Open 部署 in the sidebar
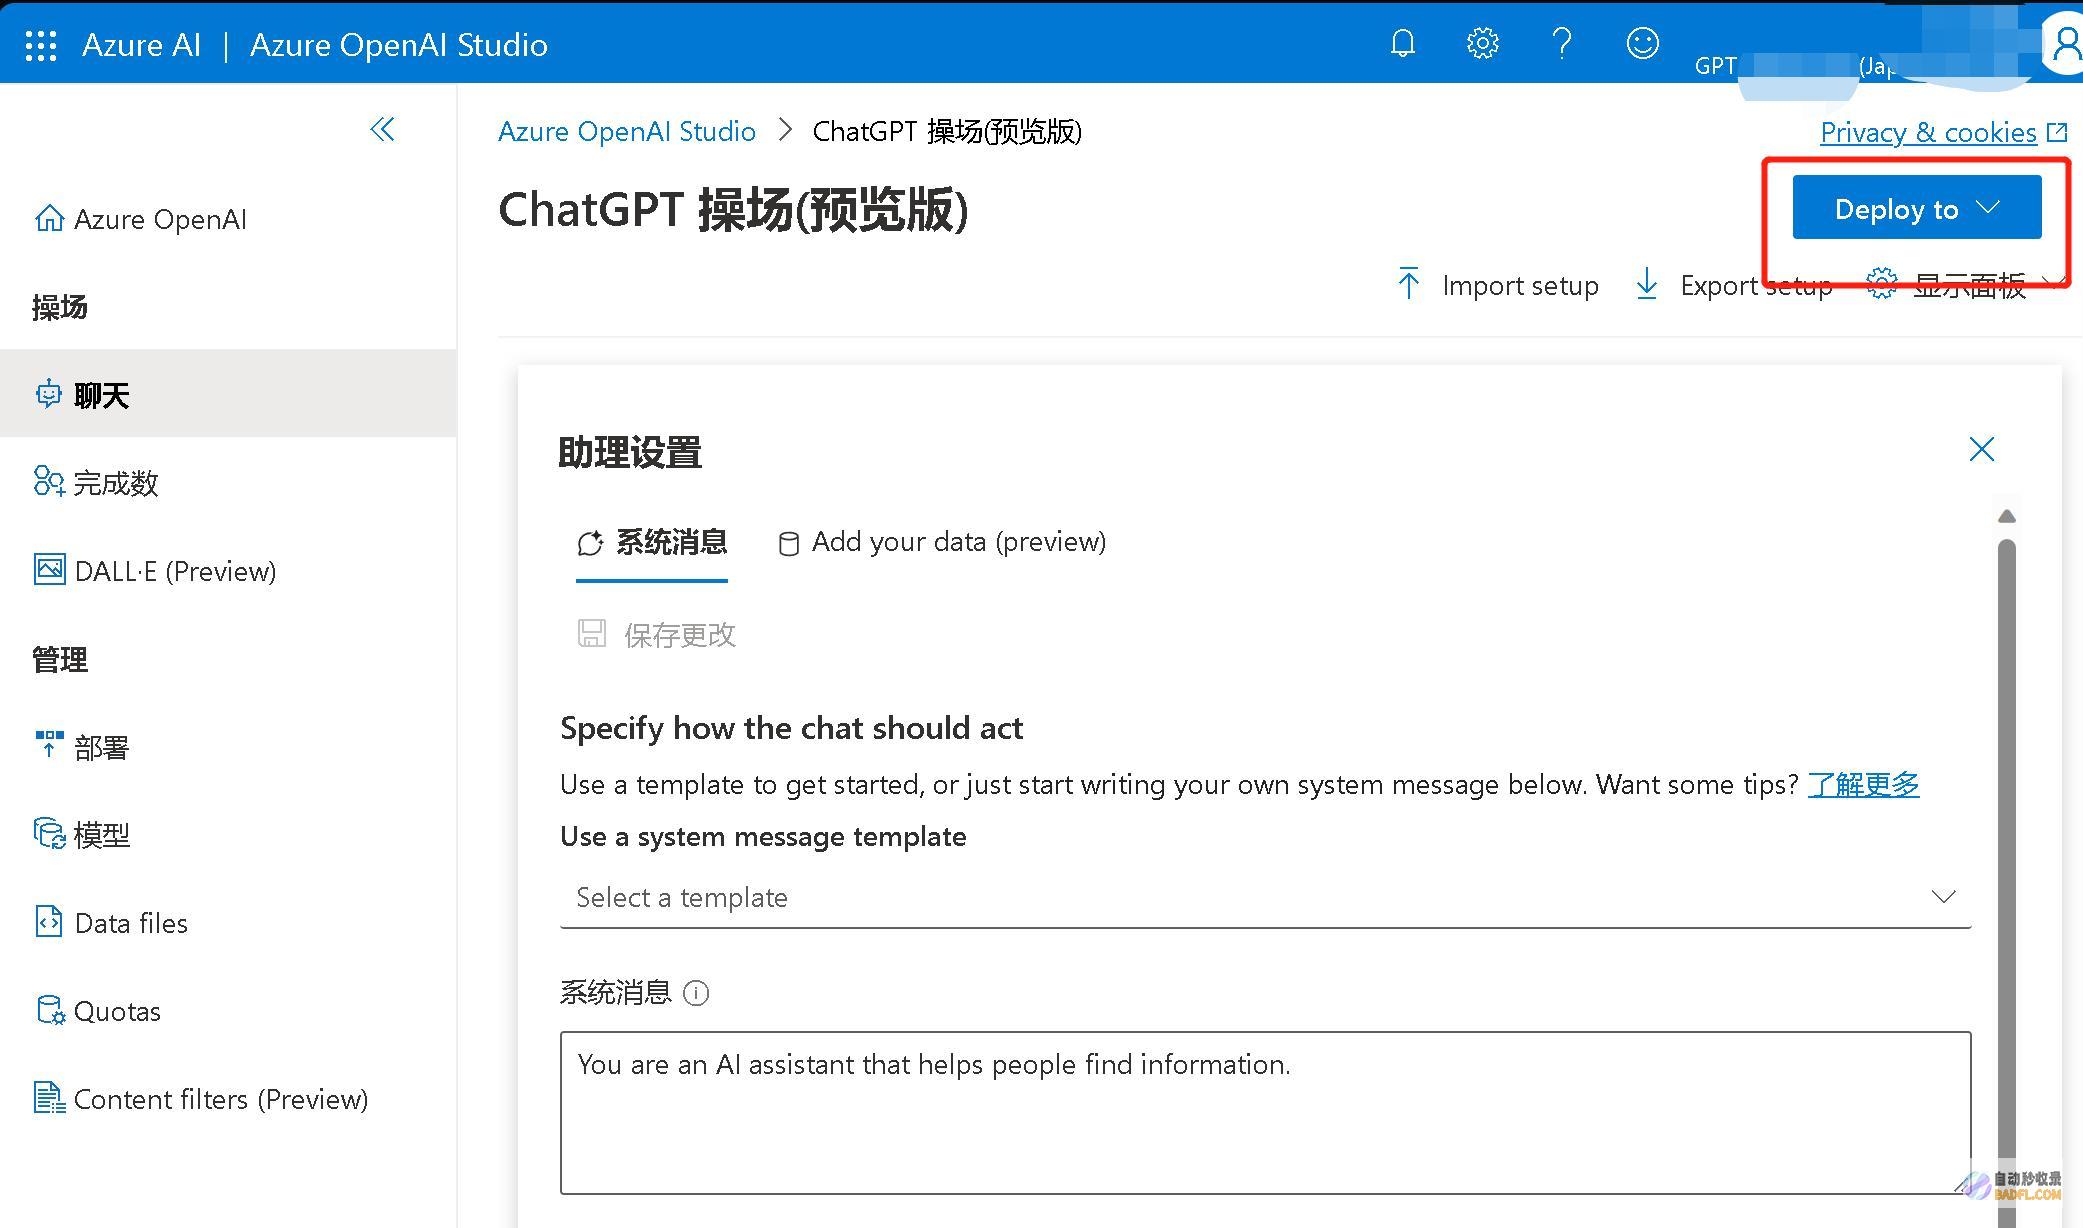Screen dimensions: 2083x1228 [228, 746]
